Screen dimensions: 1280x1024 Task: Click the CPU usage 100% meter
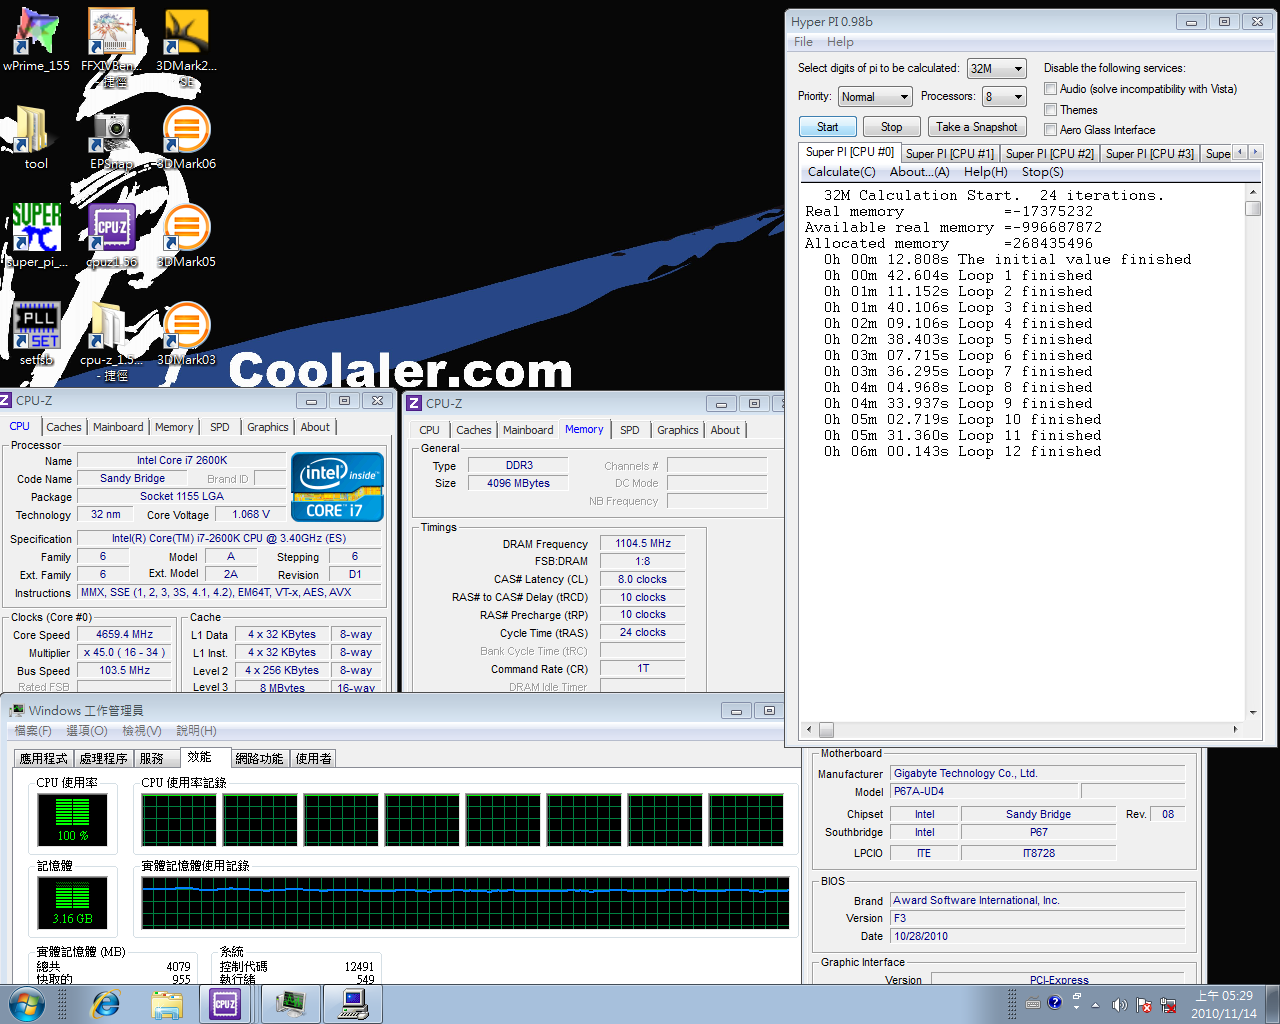click(x=72, y=821)
